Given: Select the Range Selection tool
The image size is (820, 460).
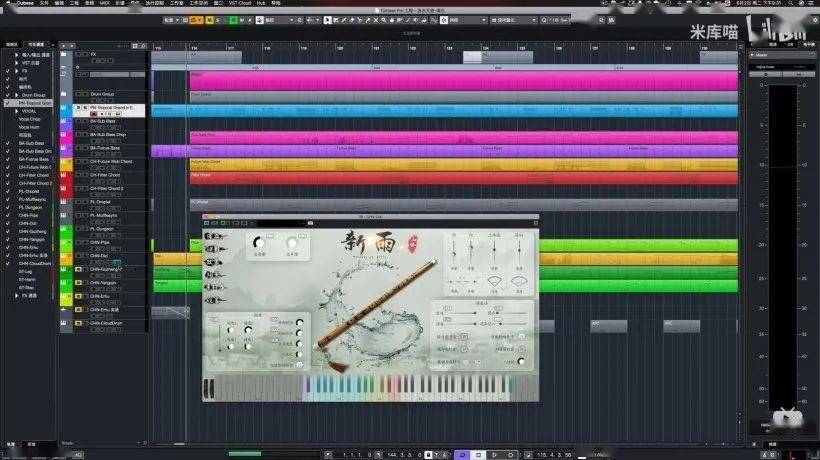Looking at the screenshot, I should coord(336,20).
